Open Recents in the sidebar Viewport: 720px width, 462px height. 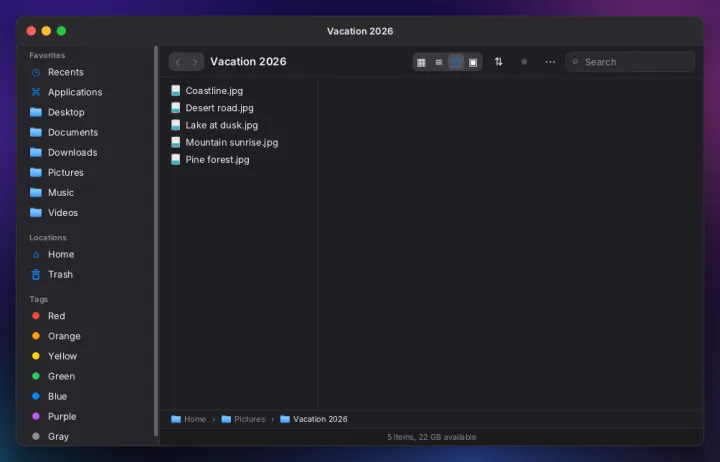[x=90, y=72]
